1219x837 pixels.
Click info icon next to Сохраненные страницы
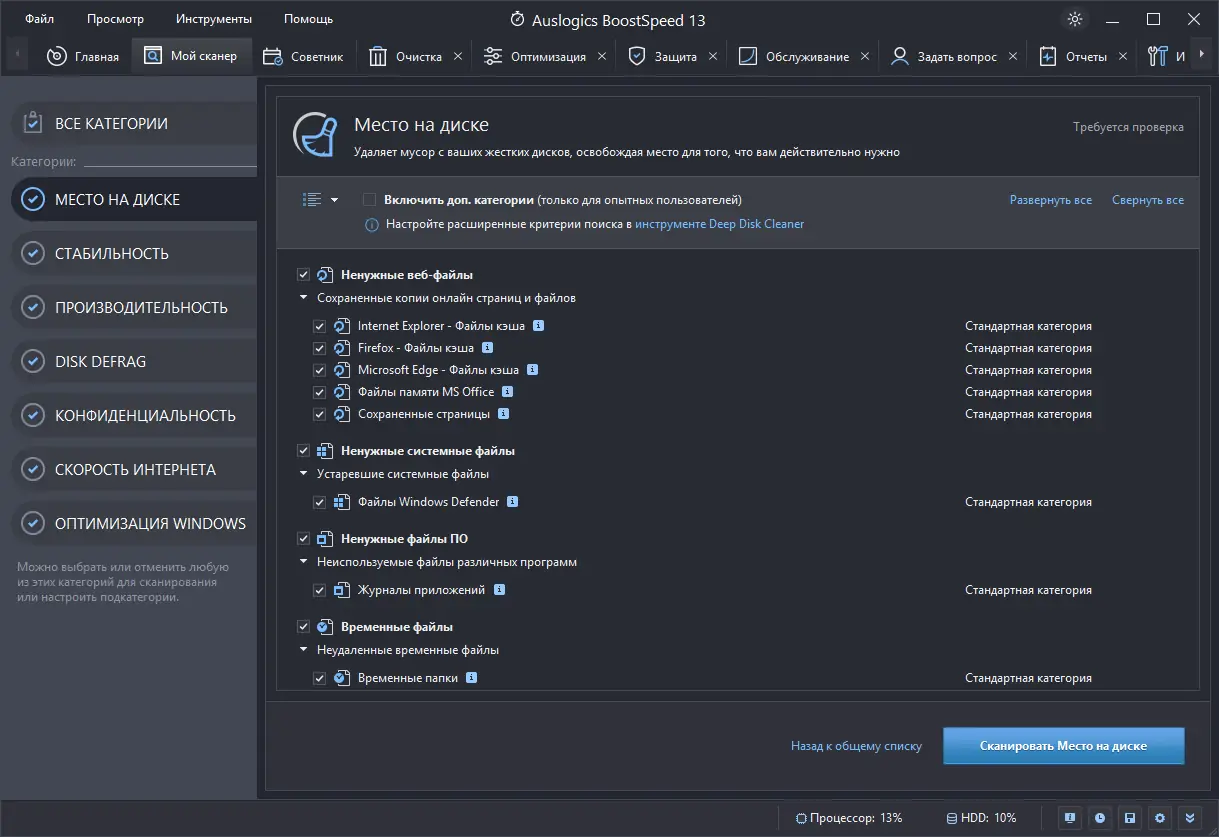(504, 414)
